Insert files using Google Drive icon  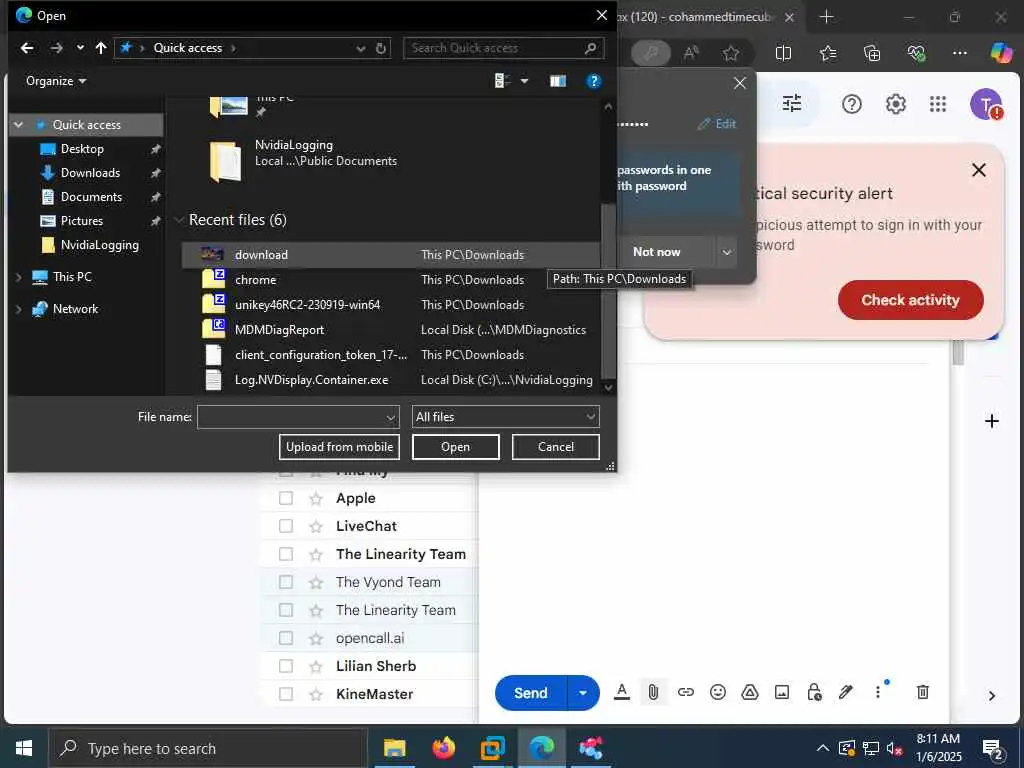point(750,692)
